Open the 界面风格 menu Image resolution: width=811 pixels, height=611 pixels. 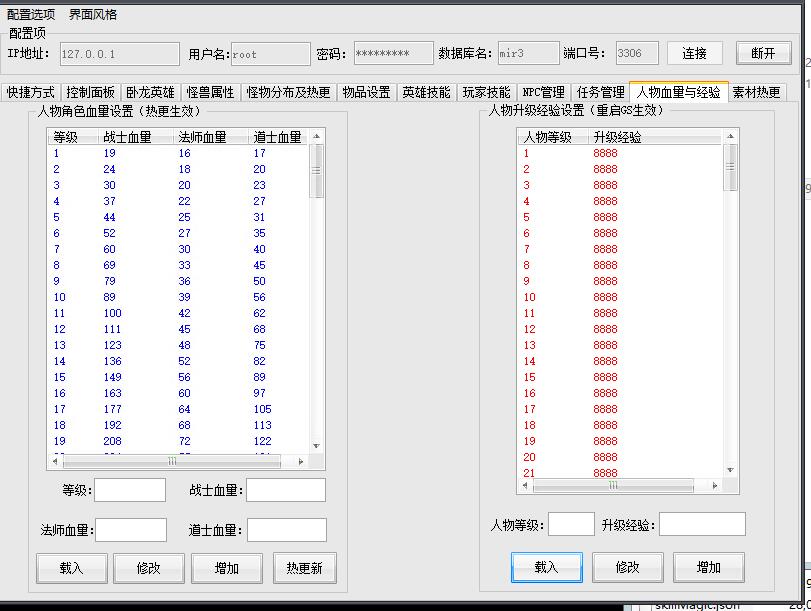click(93, 15)
